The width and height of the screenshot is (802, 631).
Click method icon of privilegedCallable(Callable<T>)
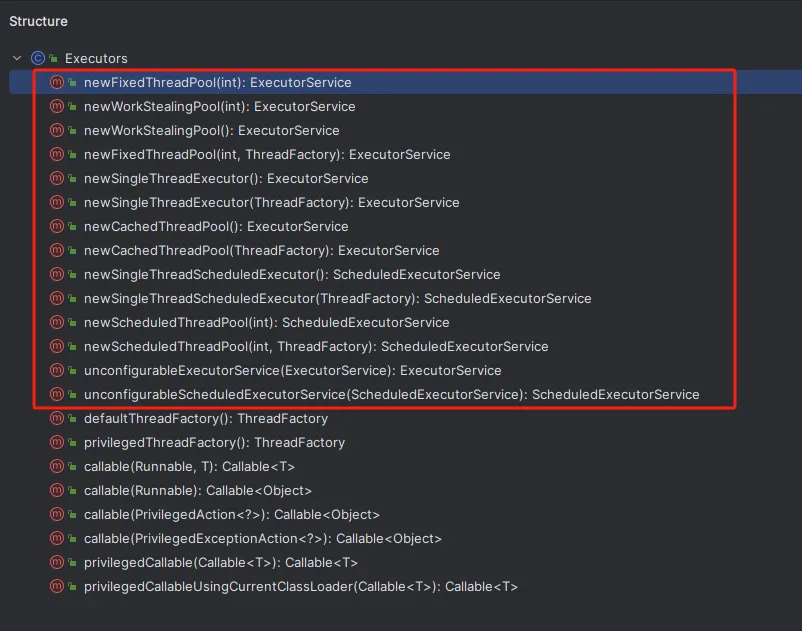pos(57,563)
